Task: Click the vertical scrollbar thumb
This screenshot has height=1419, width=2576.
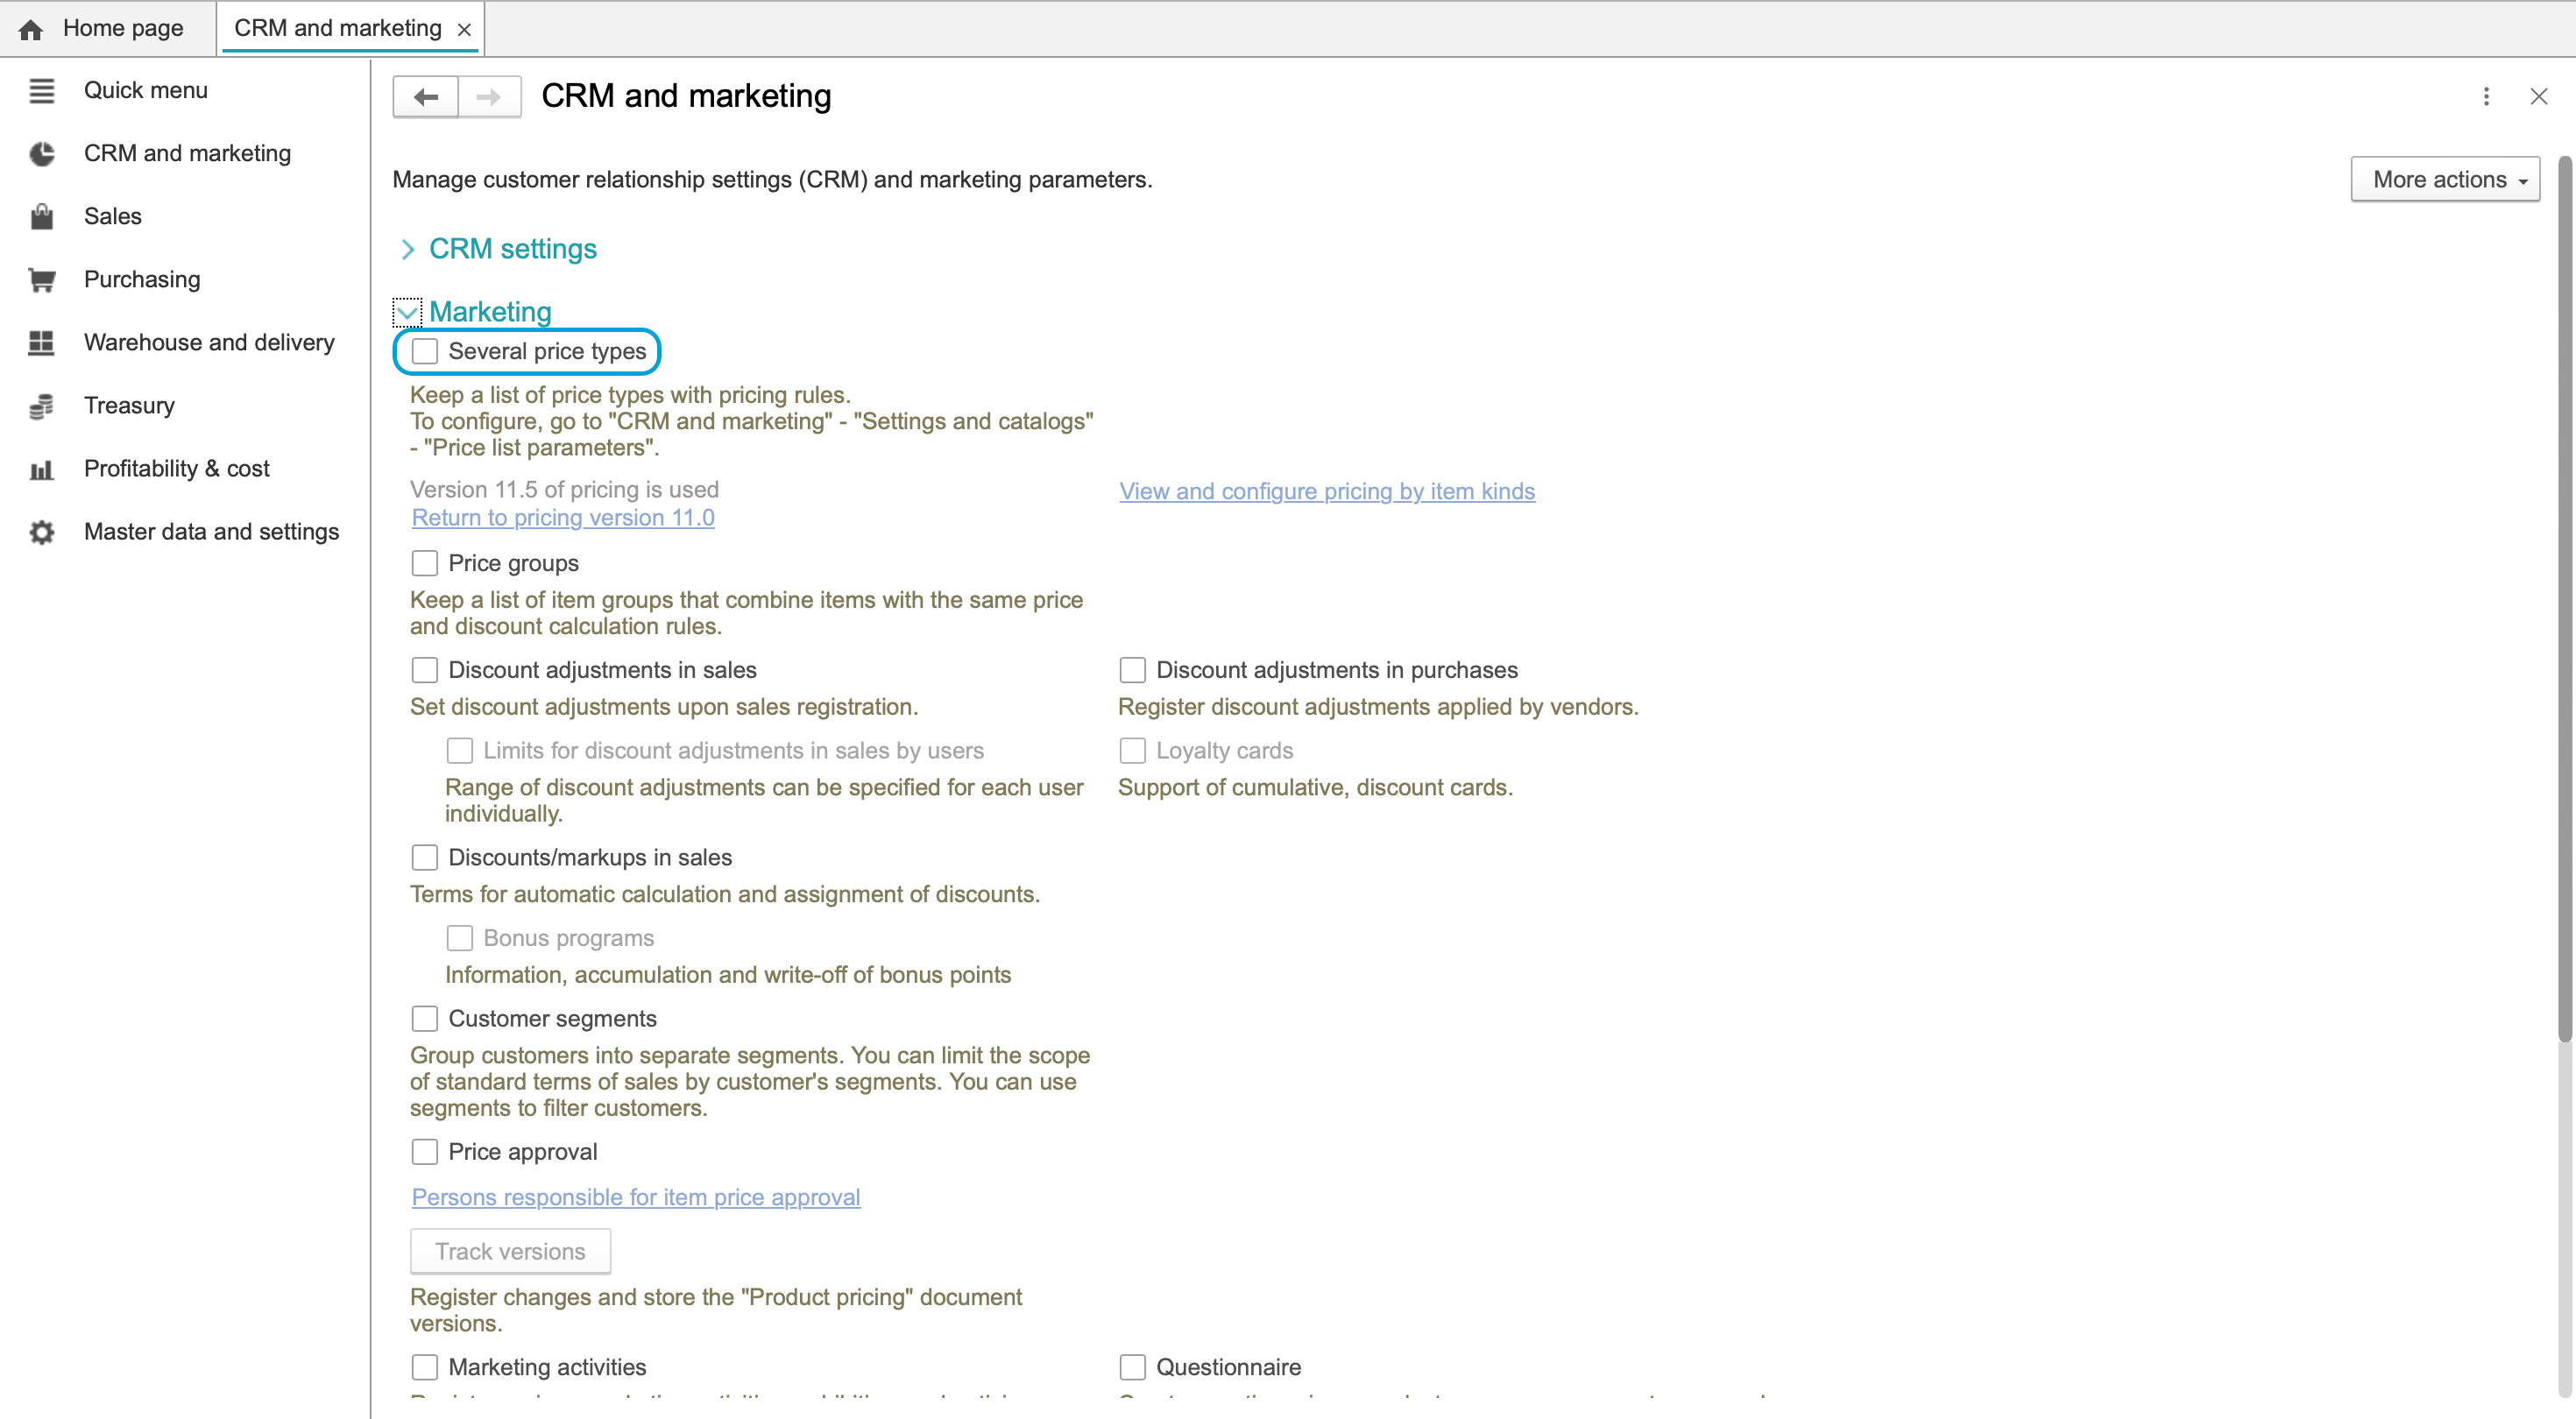Action: [2564, 598]
